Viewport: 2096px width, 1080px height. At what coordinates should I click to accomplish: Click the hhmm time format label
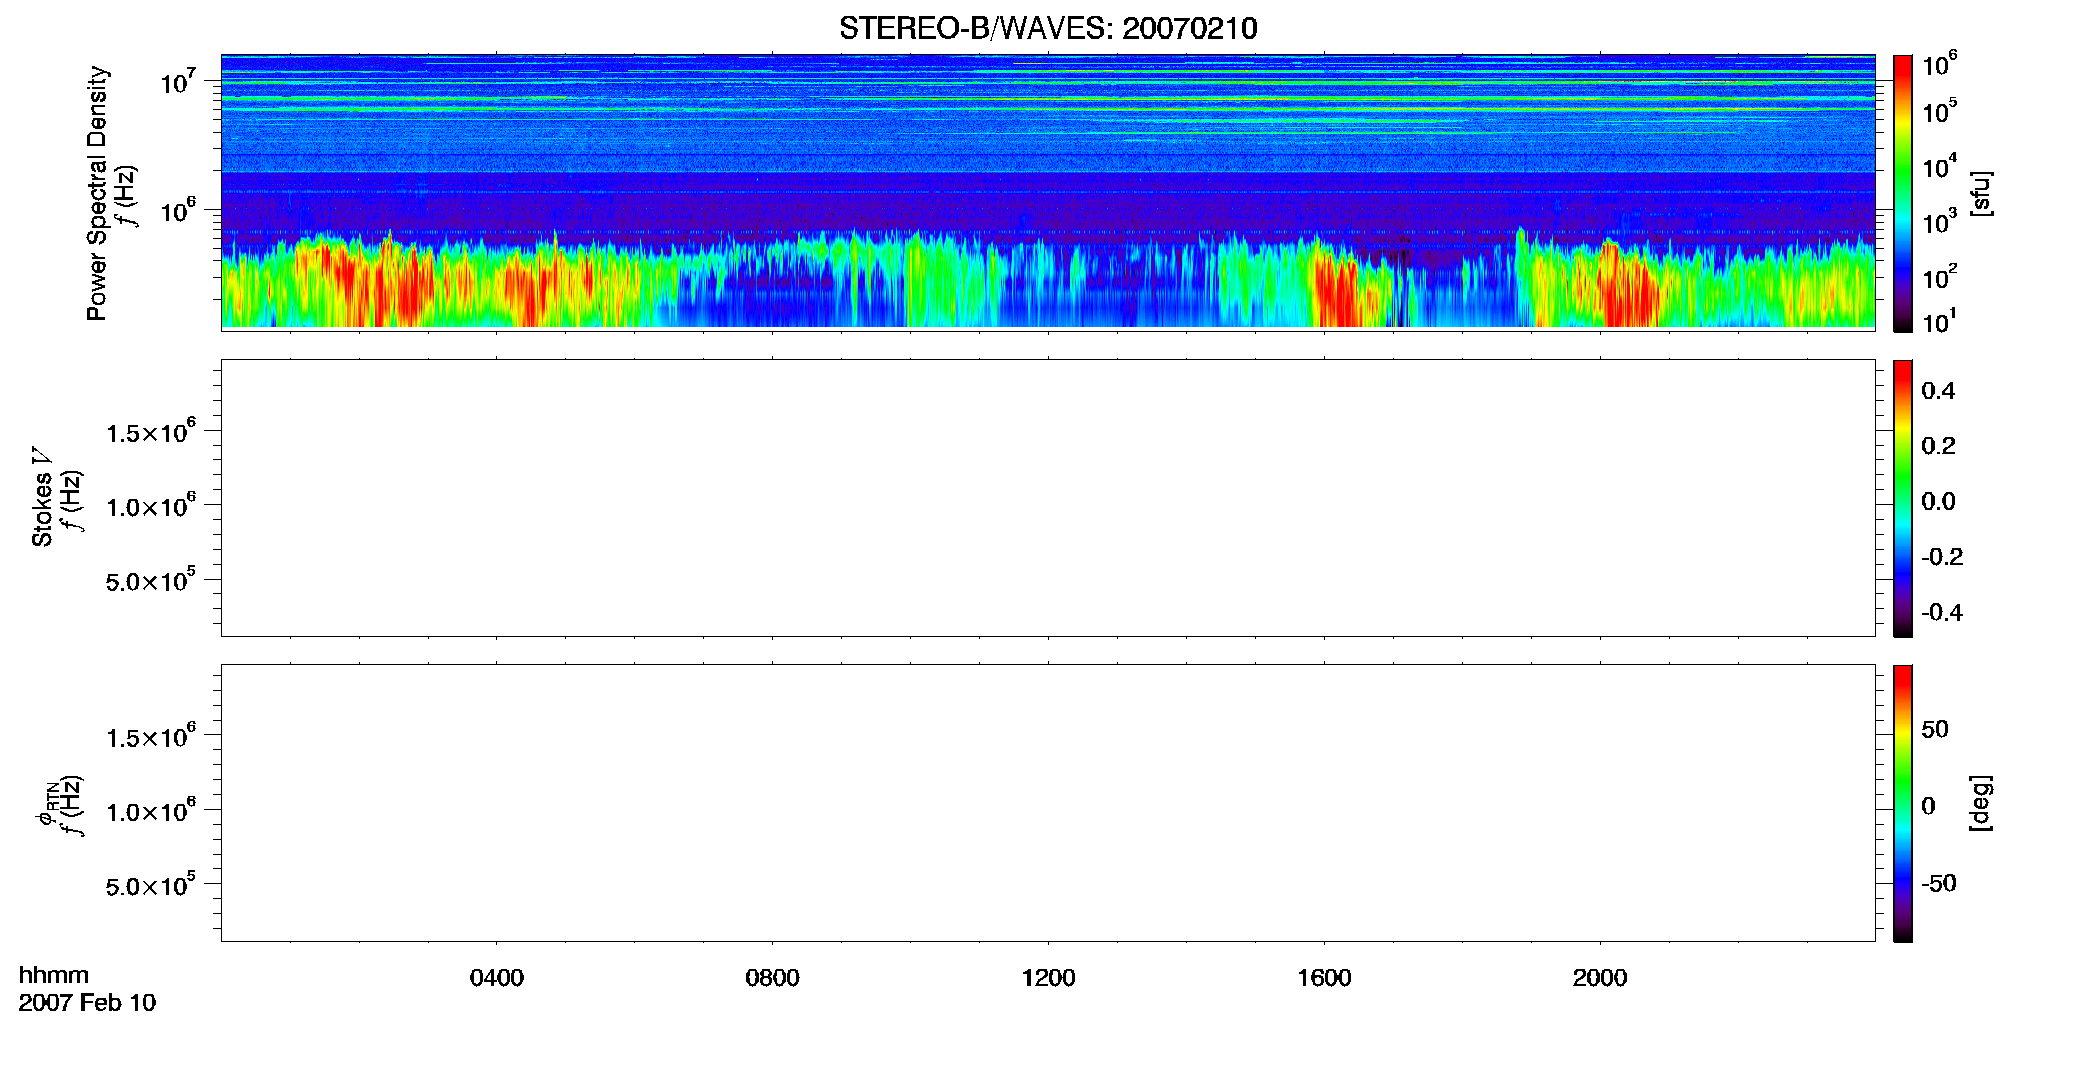[x=54, y=975]
